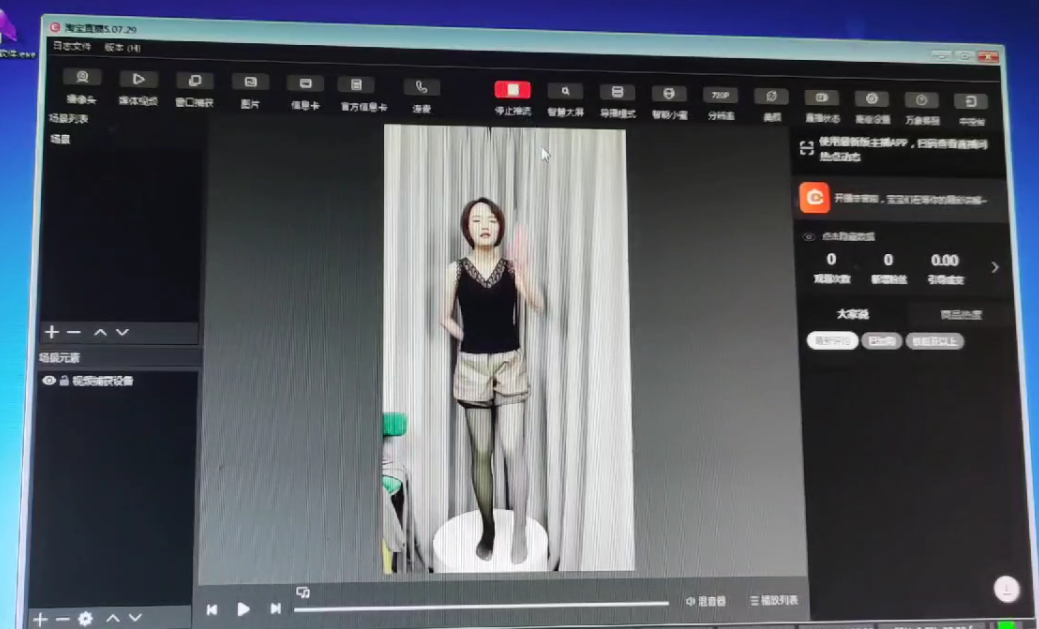Start a co-stream call (连麦)
The width and height of the screenshot is (1039, 629).
pyautogui.click(x=421, y=88)
